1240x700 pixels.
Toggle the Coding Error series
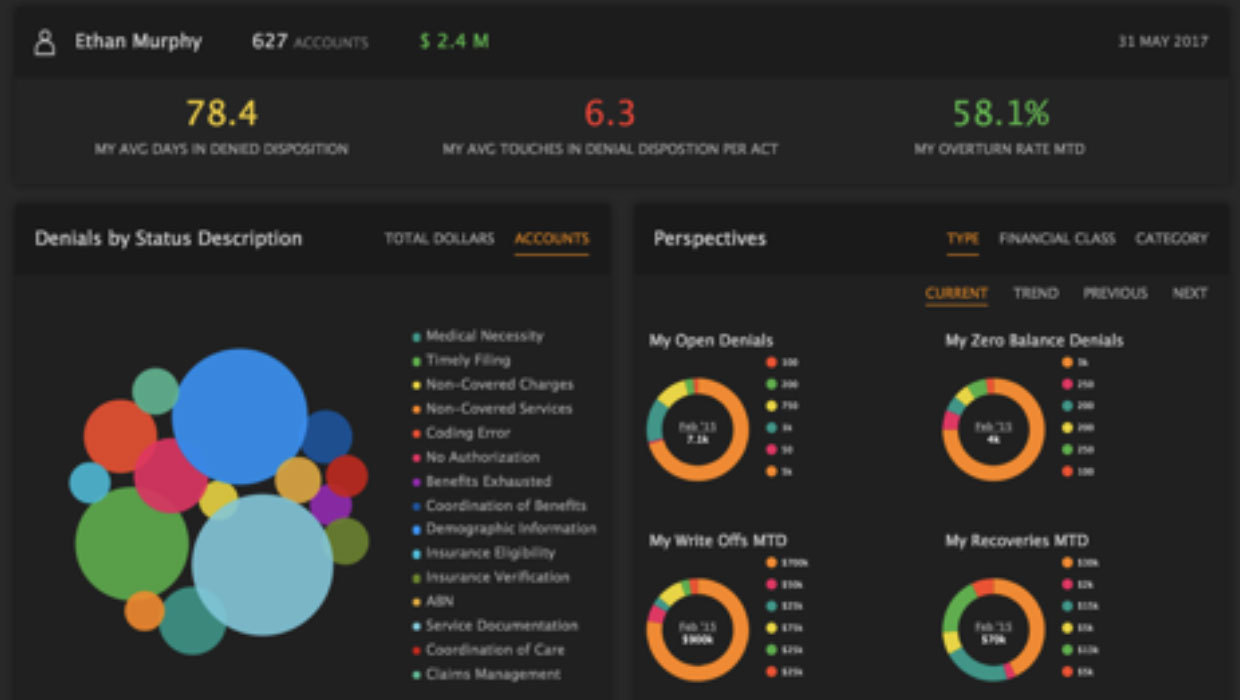pos(415,432)
